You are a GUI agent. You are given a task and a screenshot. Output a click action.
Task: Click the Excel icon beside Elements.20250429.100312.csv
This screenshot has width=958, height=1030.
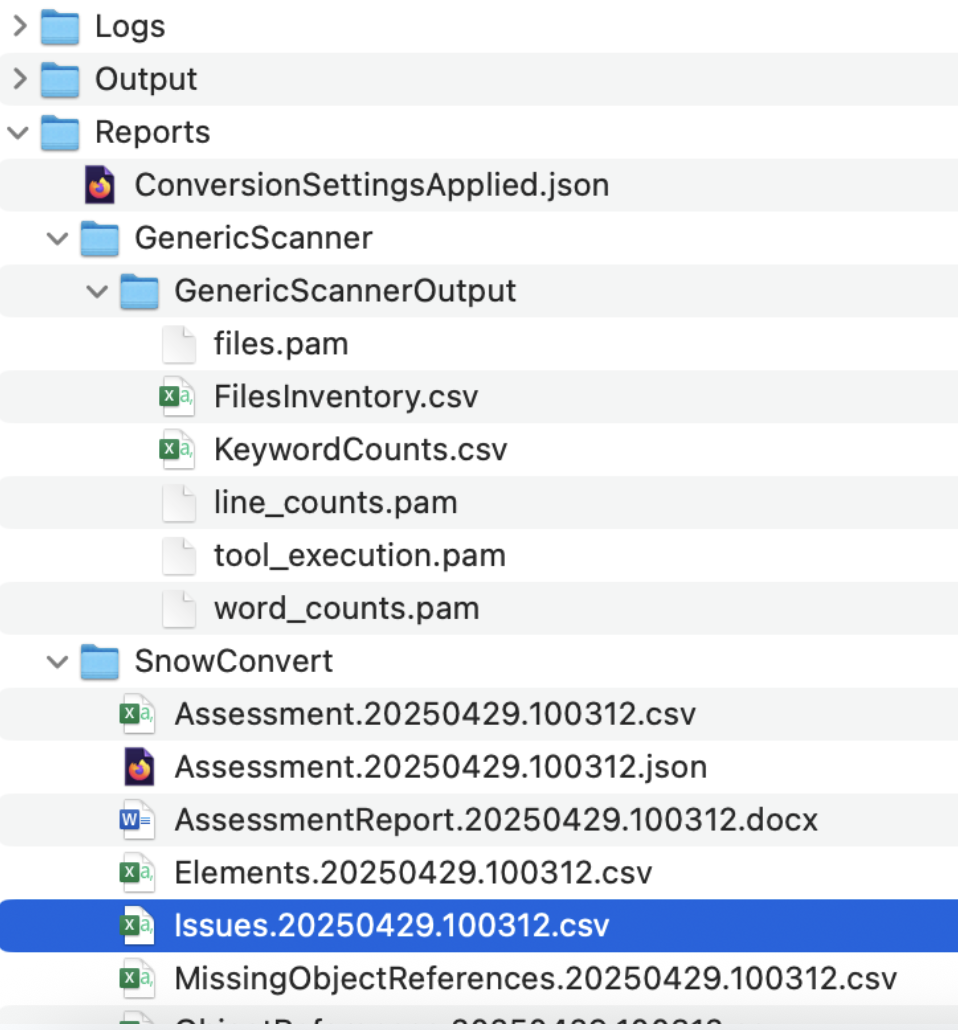coord(137,873)
